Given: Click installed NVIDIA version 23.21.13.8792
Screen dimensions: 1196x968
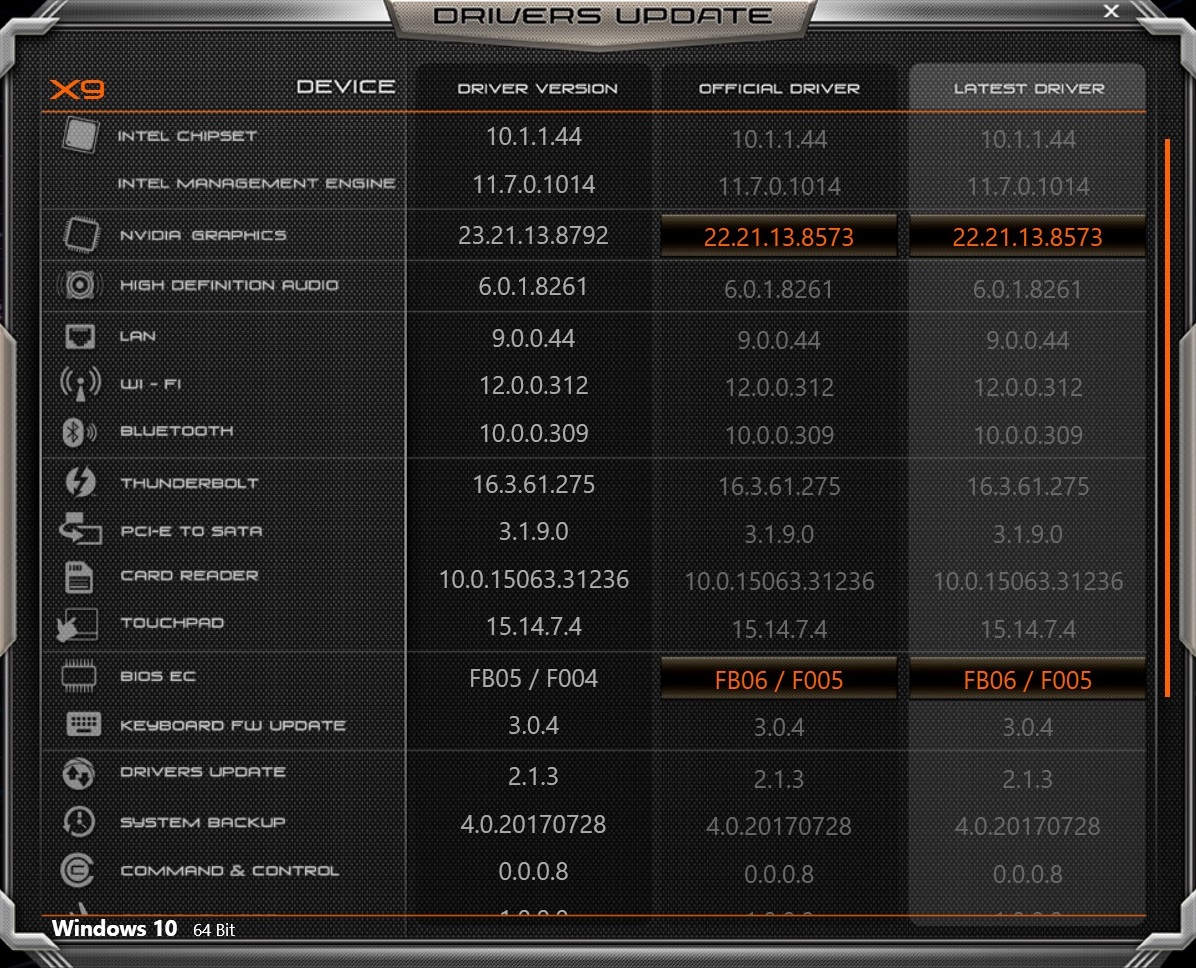Looking at the screenshot, I should pyautogui.click(x=533, y=235).
